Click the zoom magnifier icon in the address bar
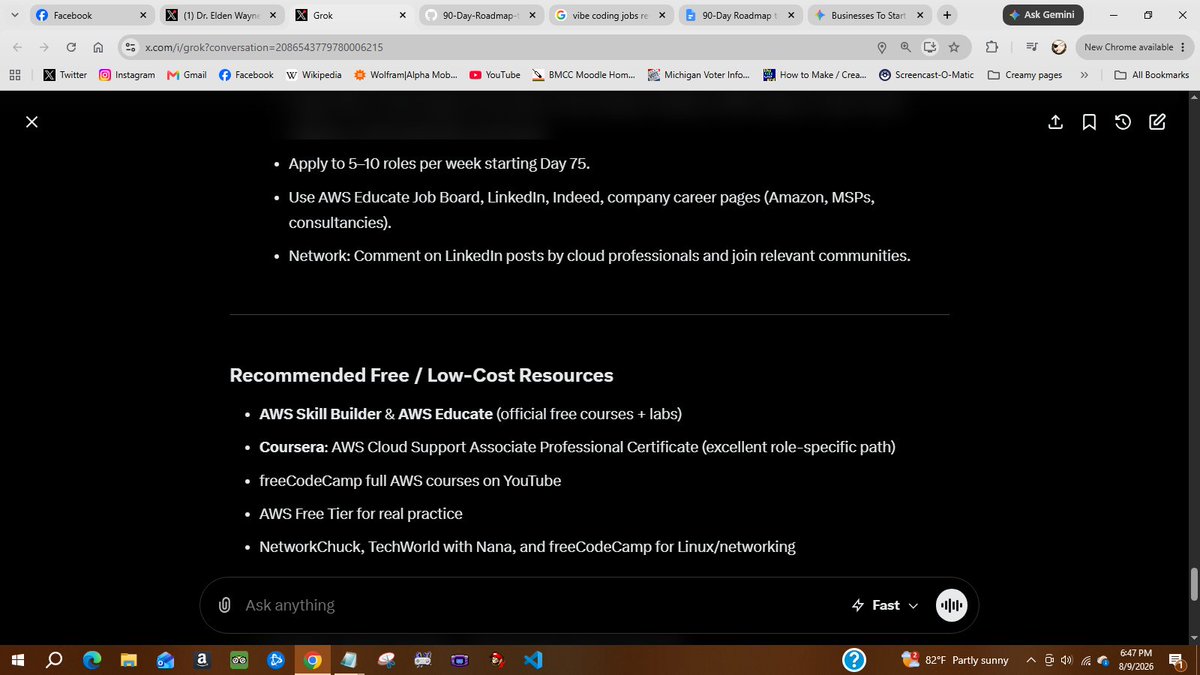 pos(905,47)
